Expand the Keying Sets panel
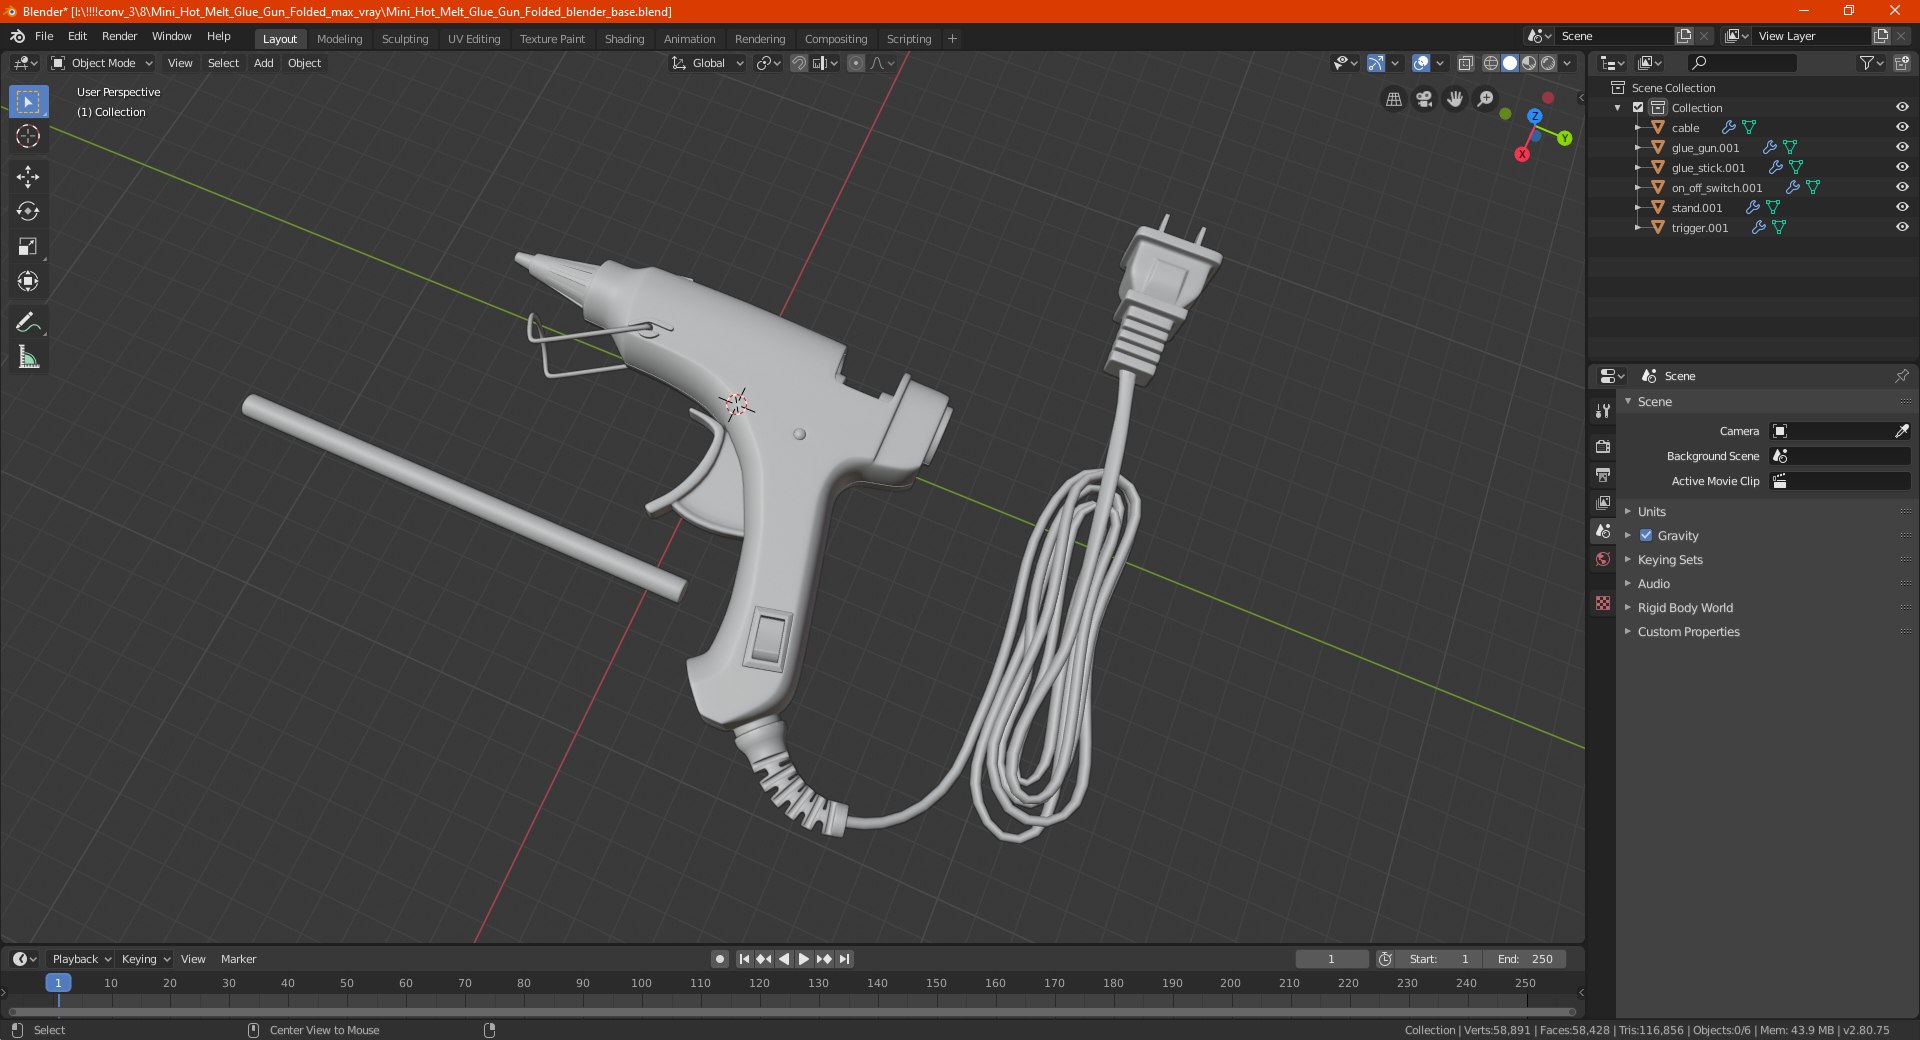This screenshot has height=1040, width=1920. coord(1670,559)
